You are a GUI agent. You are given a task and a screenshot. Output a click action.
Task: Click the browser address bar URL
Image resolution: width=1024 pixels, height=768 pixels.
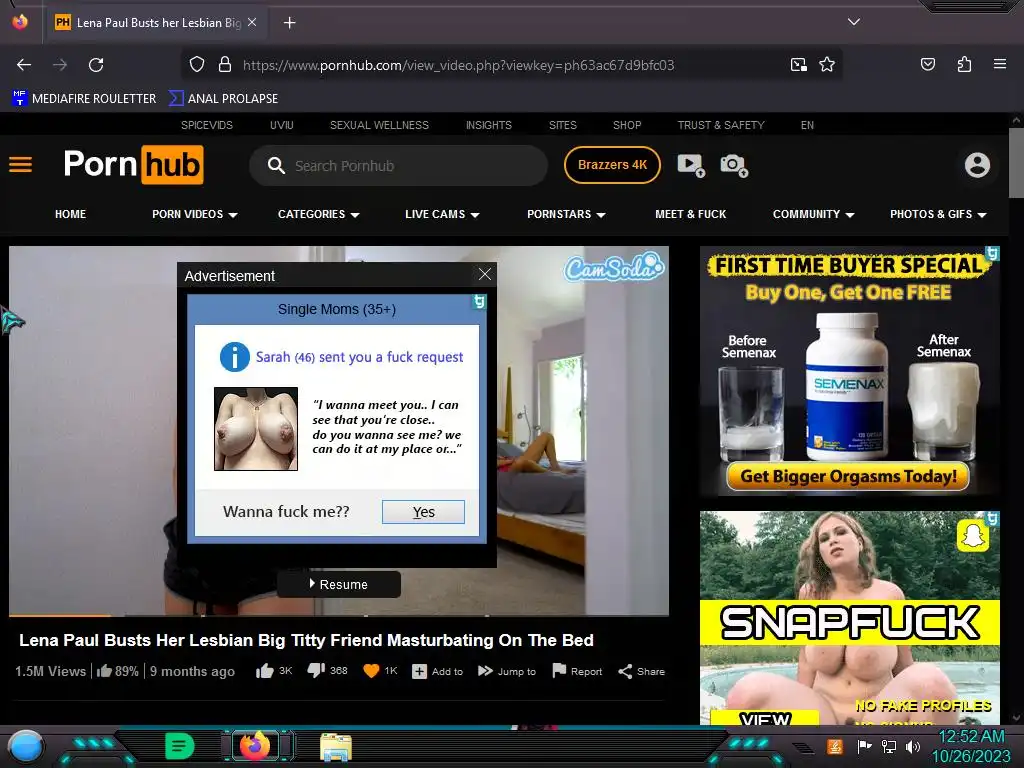coord(458,65)
